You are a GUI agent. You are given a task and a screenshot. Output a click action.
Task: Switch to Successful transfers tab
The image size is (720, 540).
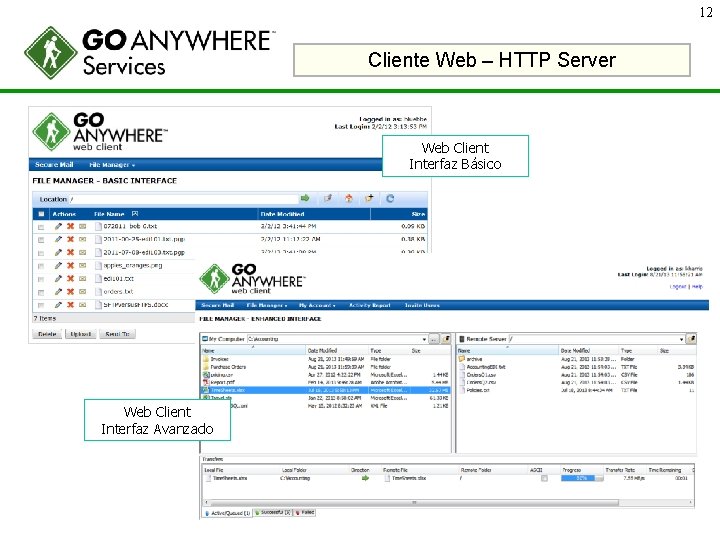pos(273,512)
